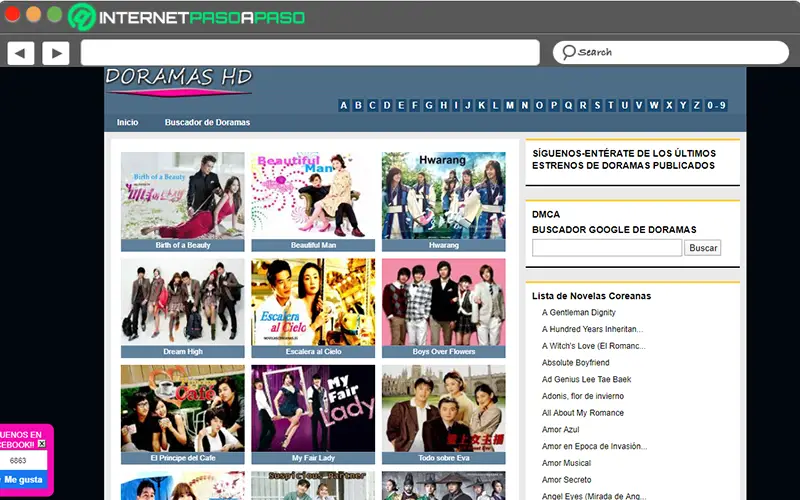Close the Facebook popup with the X icon
This screenshot has height=500, width=800.
42,443
